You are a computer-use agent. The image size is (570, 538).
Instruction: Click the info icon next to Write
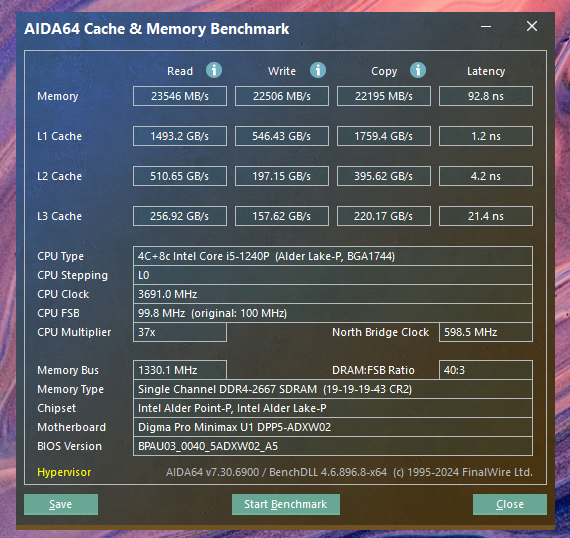coord(318,70)
